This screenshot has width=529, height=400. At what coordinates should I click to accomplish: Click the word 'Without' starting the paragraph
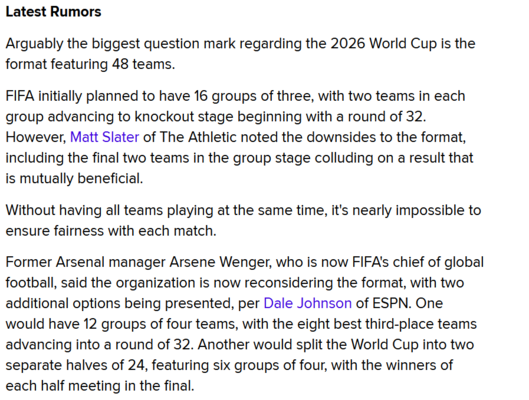click(30, 210)
